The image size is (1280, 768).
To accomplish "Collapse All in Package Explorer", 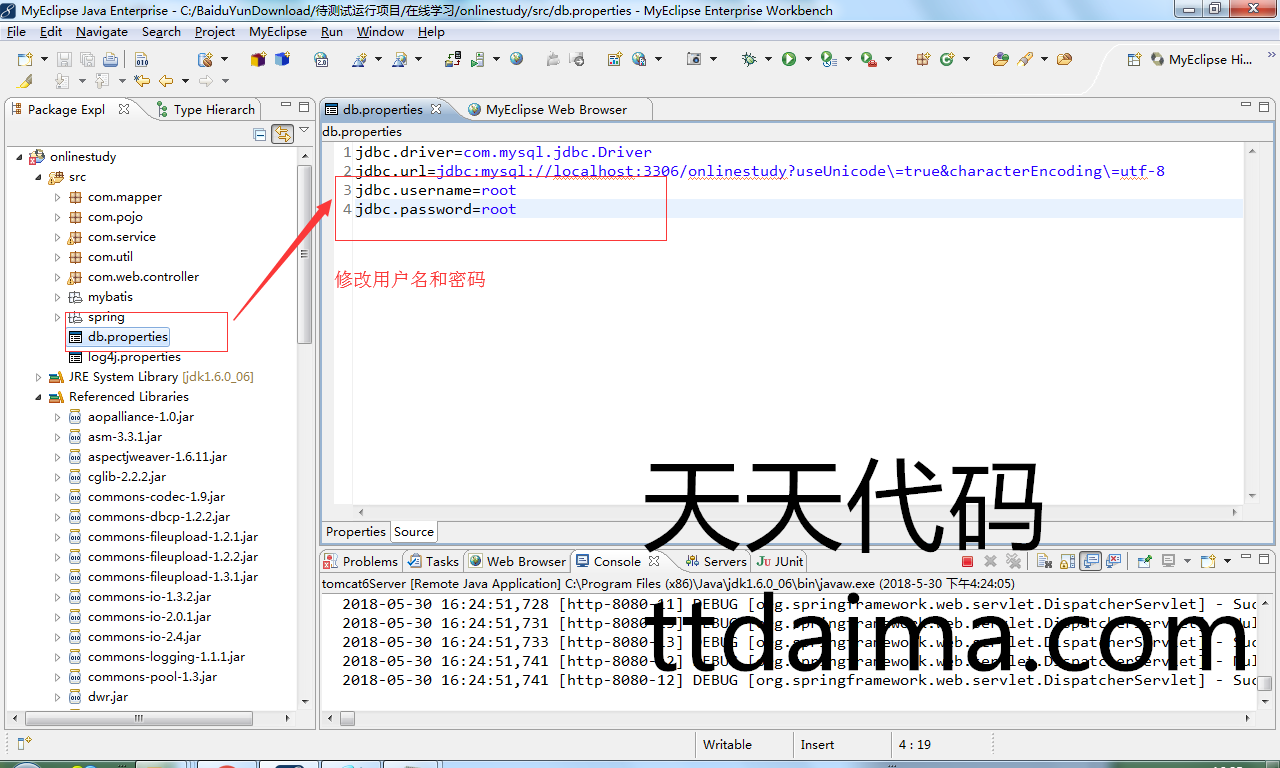I will [x=260, y=134].
